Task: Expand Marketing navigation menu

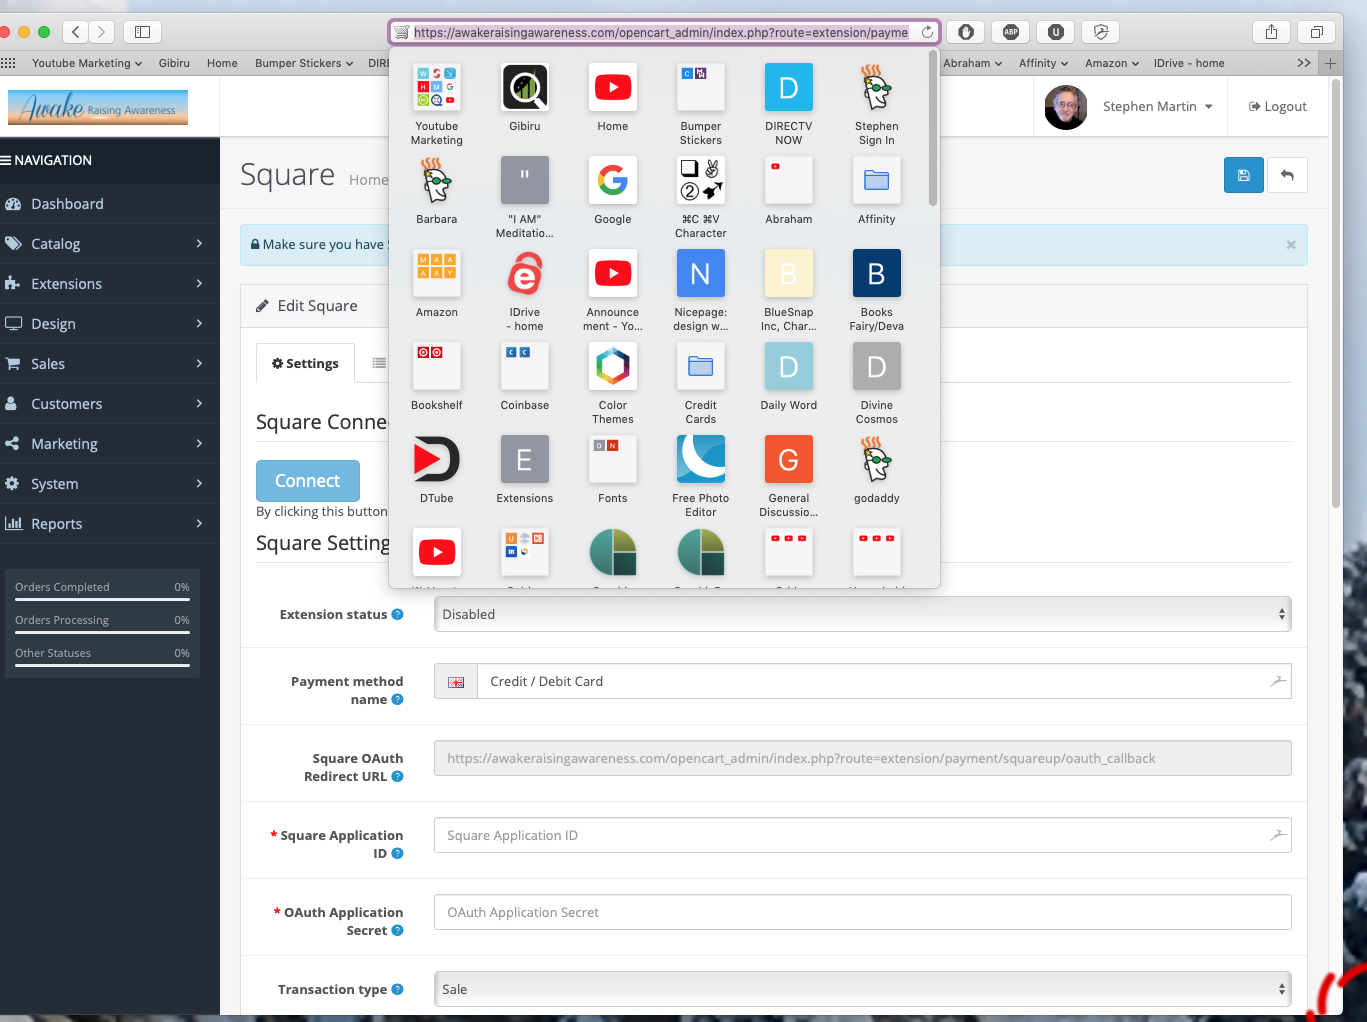Action: point(110,444)
